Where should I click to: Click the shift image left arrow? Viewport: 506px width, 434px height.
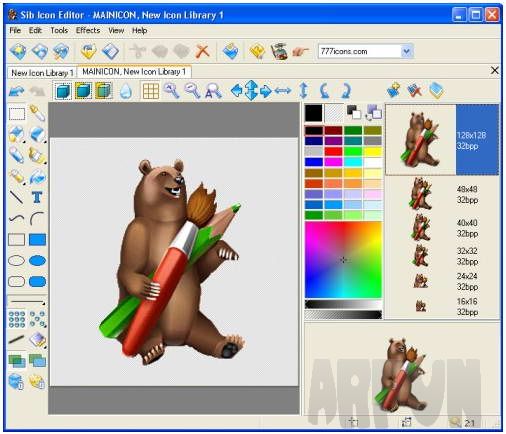(236, 91)
